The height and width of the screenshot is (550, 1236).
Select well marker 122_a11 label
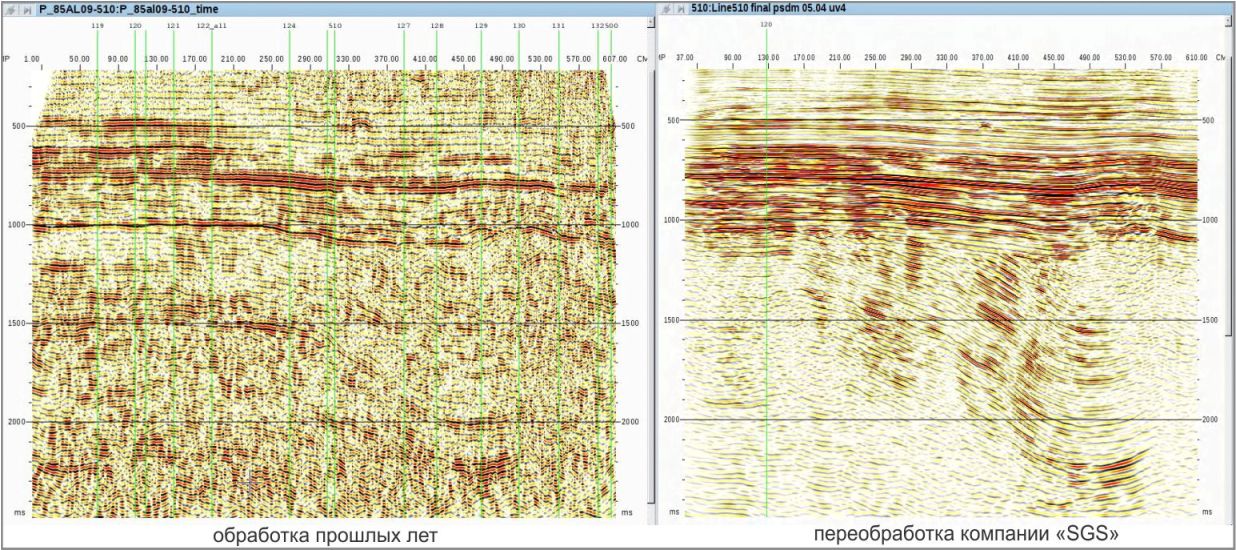pyautogui.click(x=211, y=24)
